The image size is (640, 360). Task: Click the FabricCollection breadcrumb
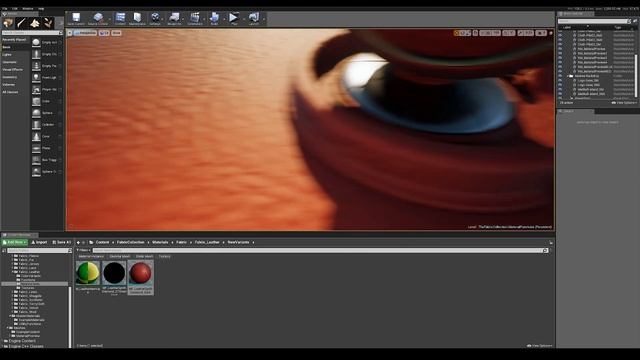tap(131, 242)
